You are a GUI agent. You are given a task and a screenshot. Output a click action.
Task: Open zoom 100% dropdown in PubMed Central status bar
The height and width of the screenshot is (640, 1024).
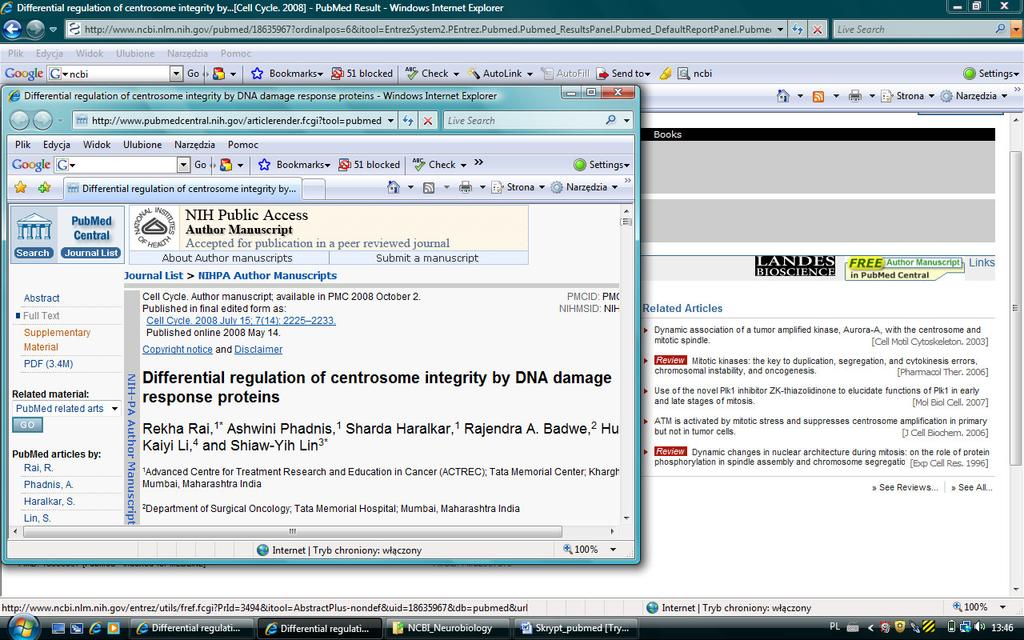click(x=613, y=550)
